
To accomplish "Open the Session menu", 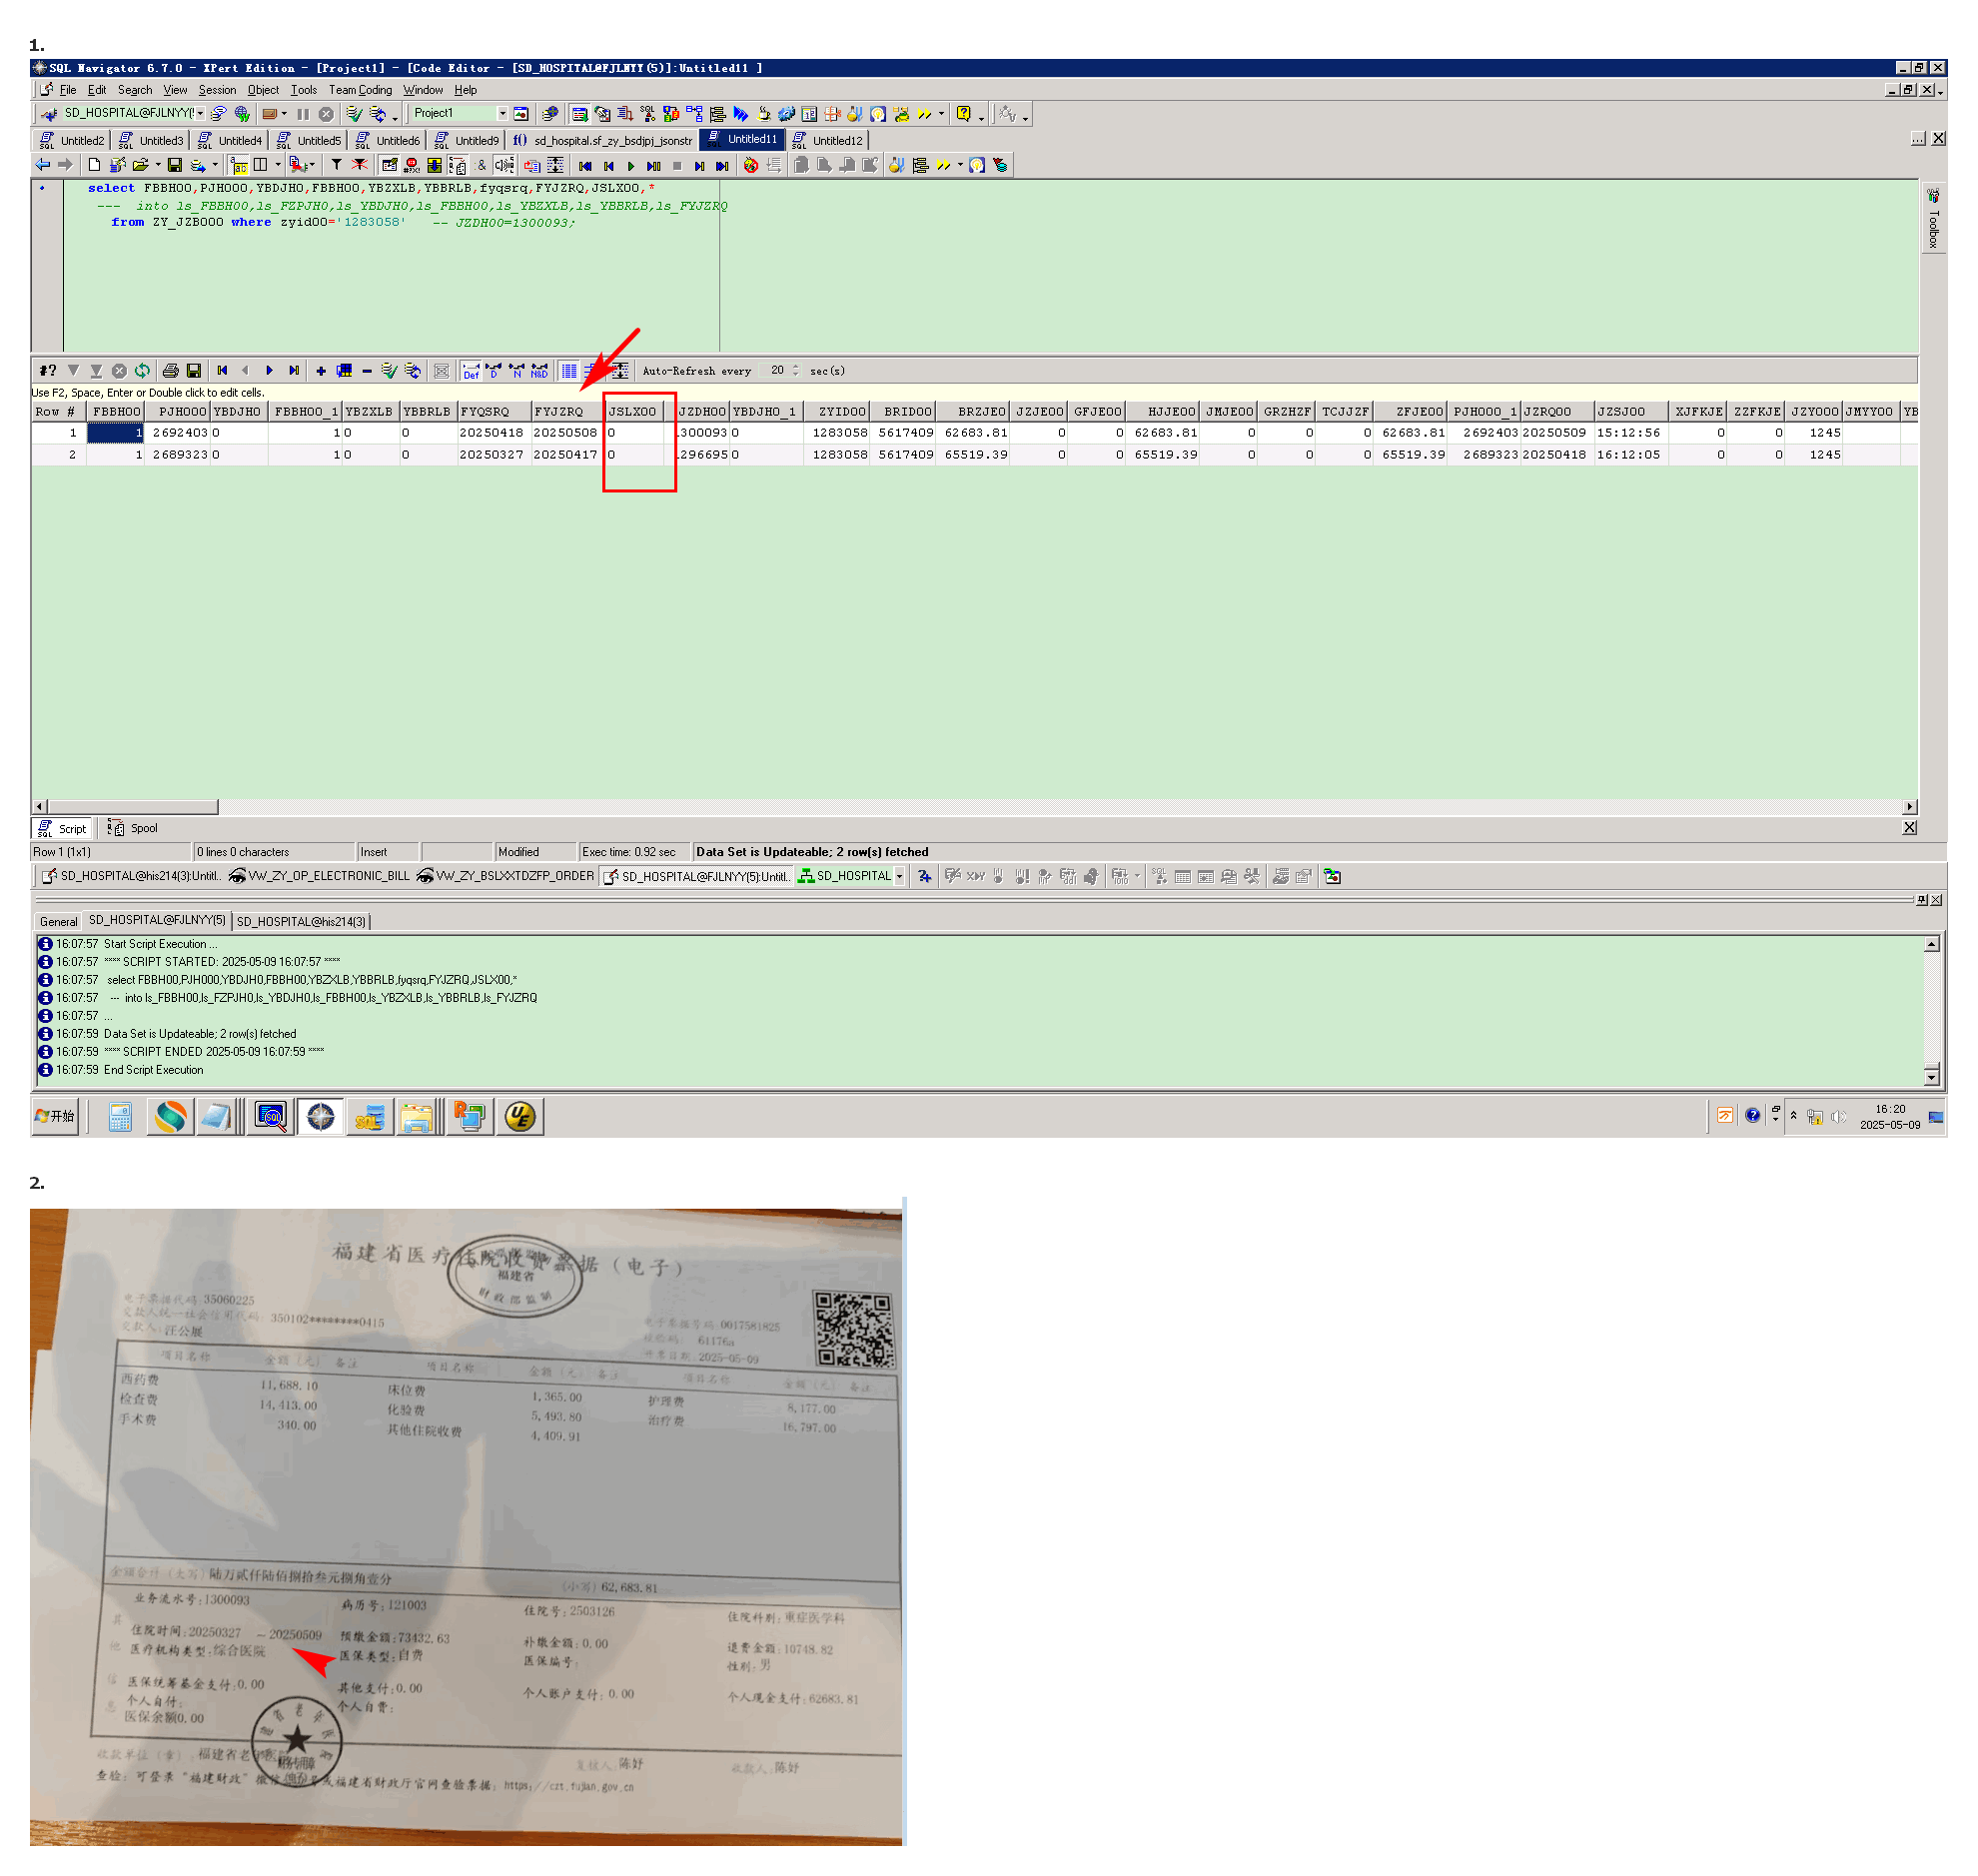I will coord(217,90).
